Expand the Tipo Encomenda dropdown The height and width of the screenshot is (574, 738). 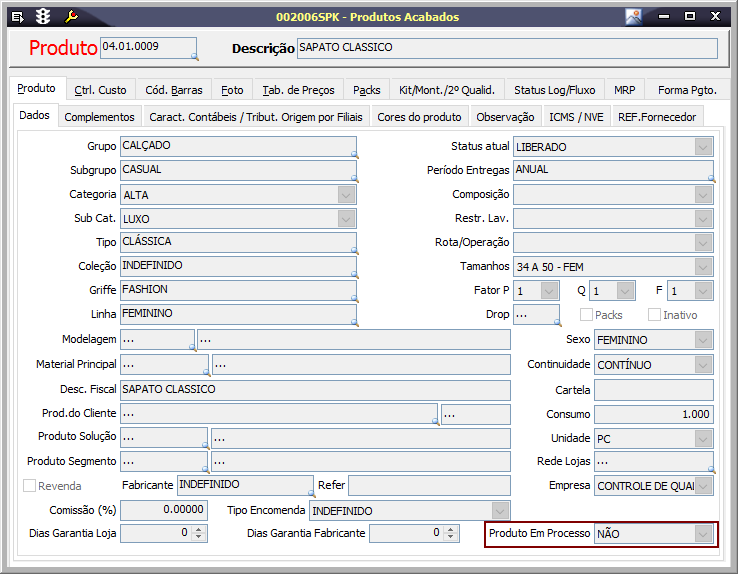pos(500,510)
